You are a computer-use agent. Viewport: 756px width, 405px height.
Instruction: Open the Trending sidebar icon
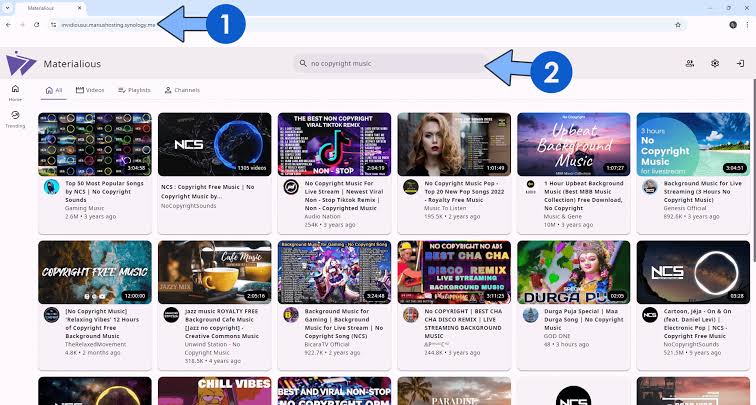click(x=15, y=115)
